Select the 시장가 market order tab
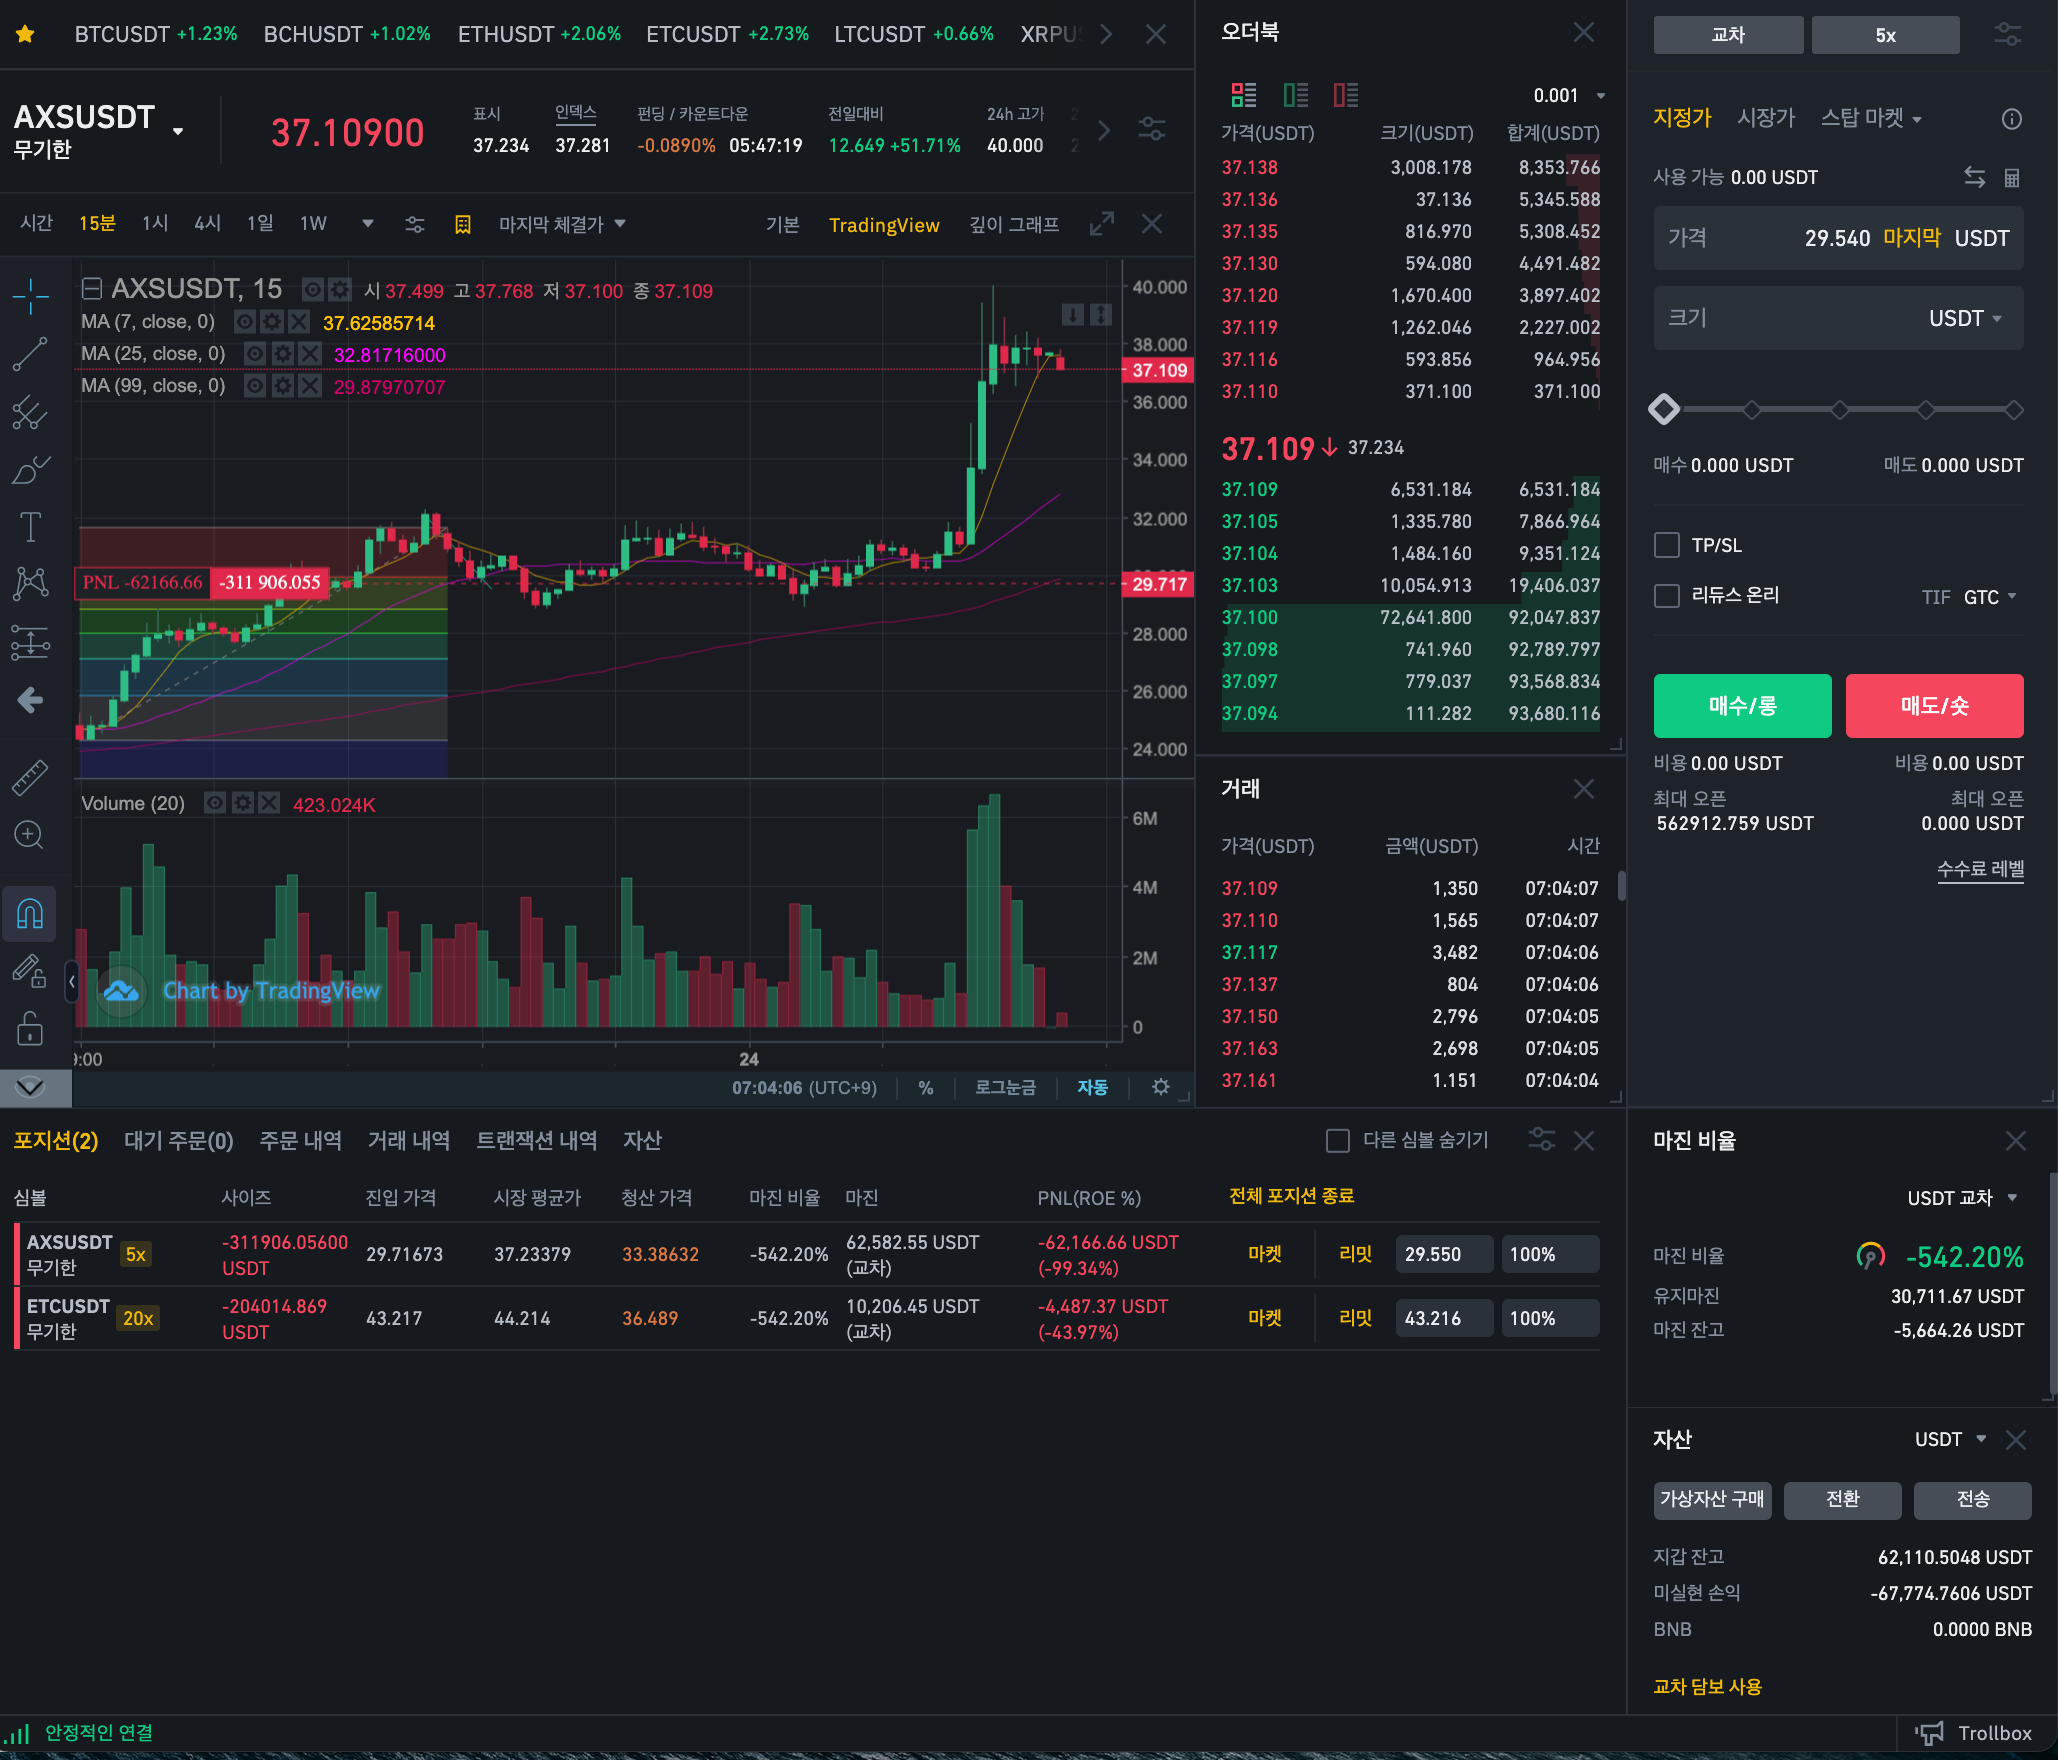This screenshot has height=1760, width=2058. pyautogui.click(x=1765, y=118)
